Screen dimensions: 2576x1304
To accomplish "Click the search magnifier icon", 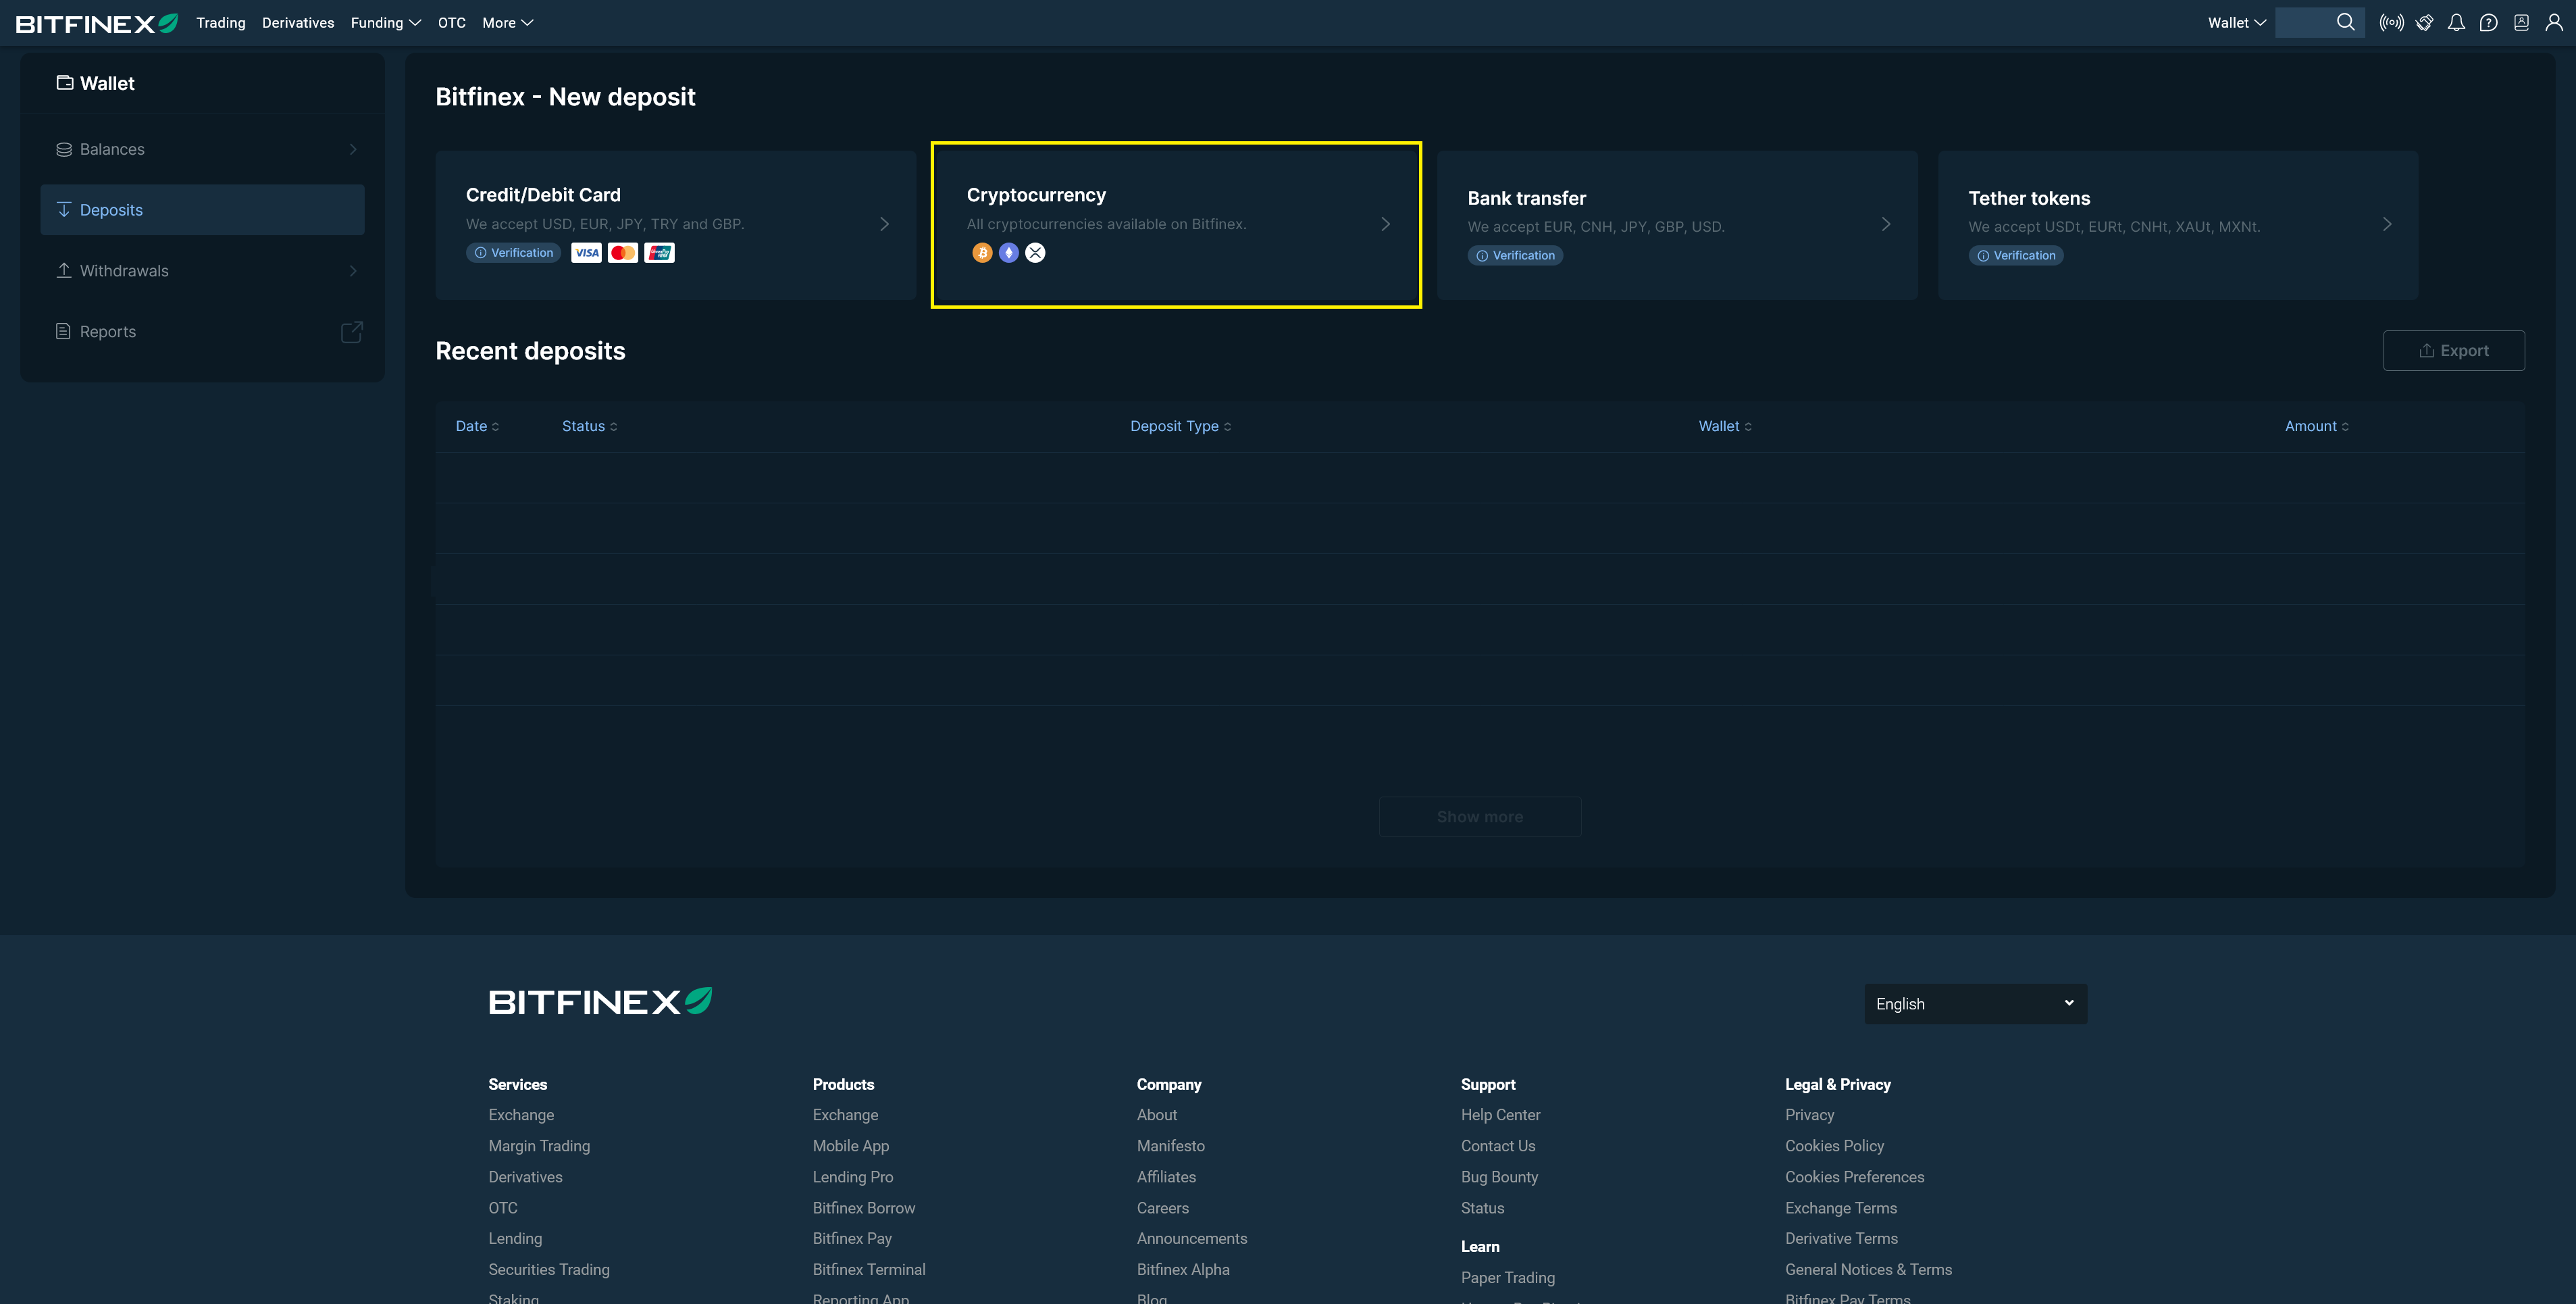I will pos(2345,22).
